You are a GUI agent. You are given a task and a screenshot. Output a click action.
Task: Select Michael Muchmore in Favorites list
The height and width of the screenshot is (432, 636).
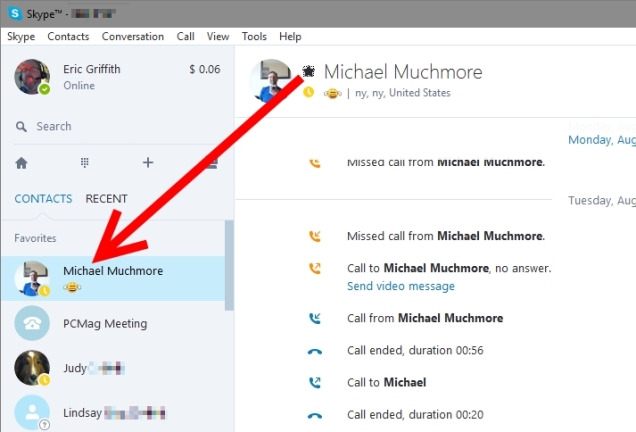pos(113,278)
